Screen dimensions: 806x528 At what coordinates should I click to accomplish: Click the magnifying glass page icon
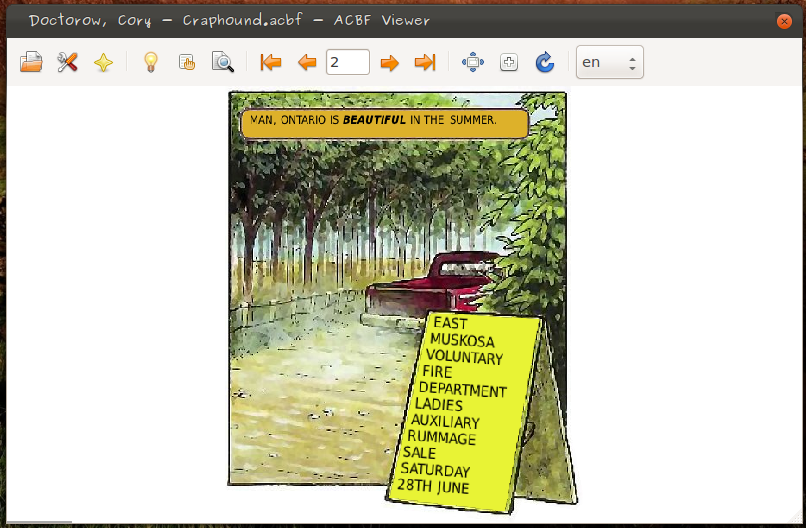tap(223, 62)
